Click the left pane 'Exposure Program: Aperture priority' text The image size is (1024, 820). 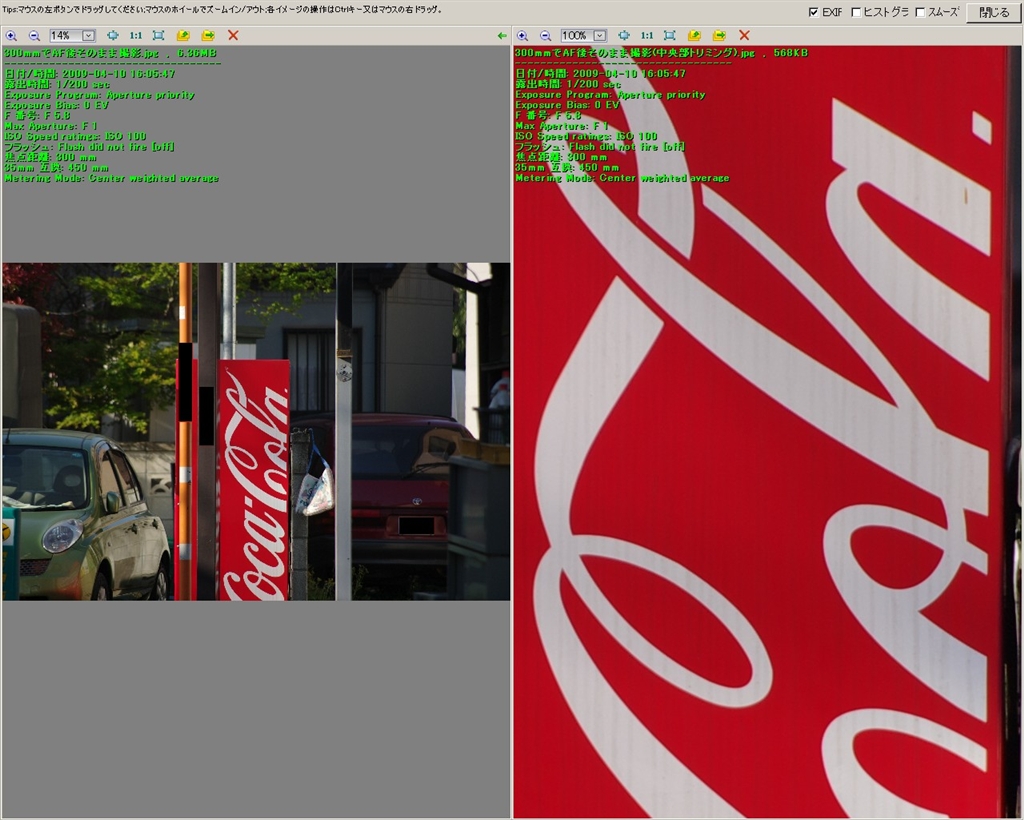tap(99, 95)
